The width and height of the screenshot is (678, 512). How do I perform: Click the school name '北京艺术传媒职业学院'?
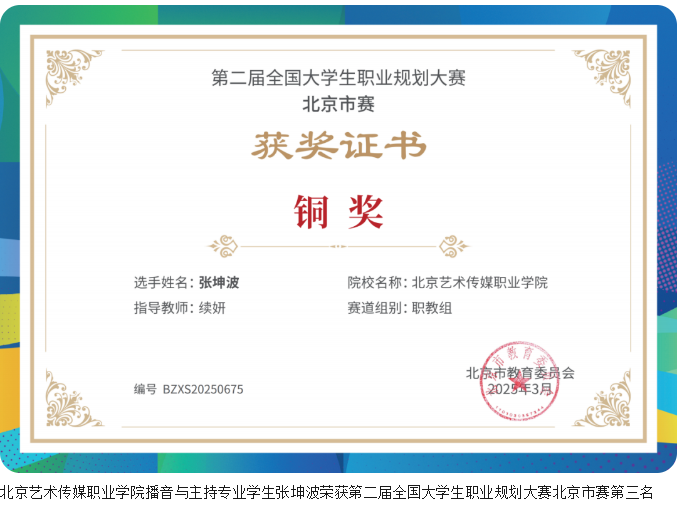(x=480, y=282)
